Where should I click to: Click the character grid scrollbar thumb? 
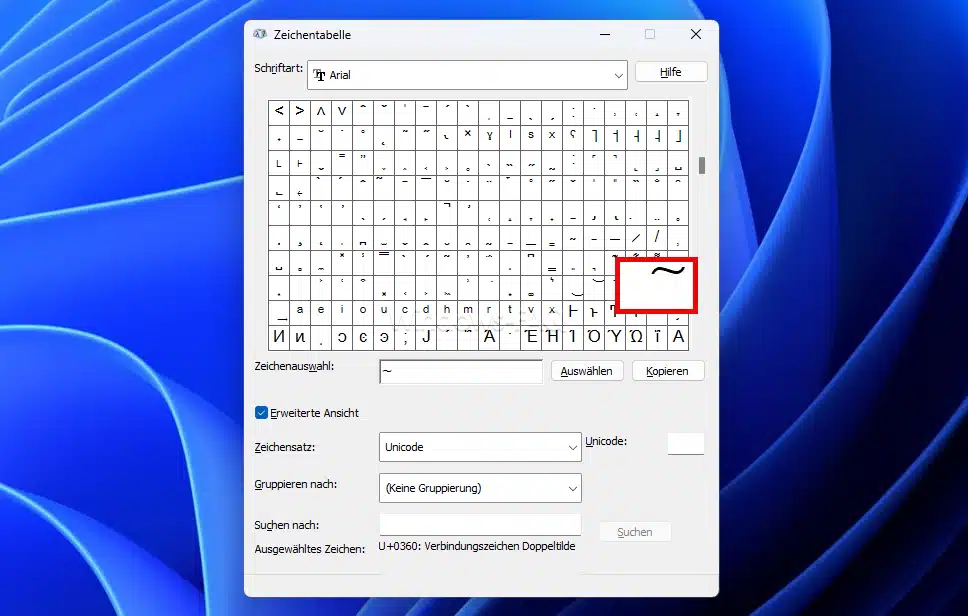pyautogui.click(x=702, y=165)
